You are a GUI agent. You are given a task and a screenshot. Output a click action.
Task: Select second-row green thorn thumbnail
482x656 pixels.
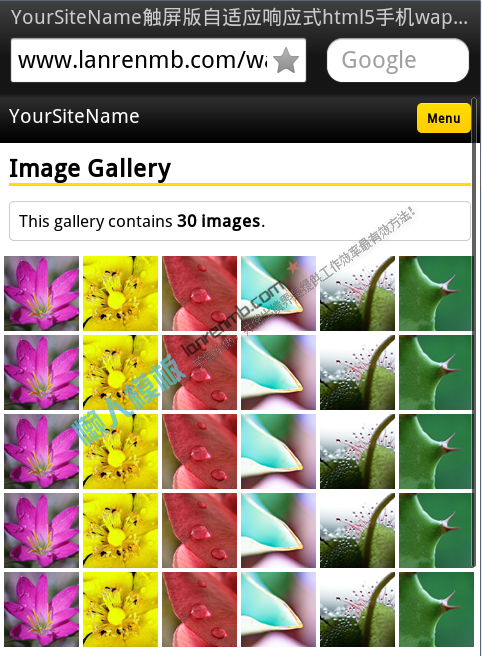click(x=436, y=372)
